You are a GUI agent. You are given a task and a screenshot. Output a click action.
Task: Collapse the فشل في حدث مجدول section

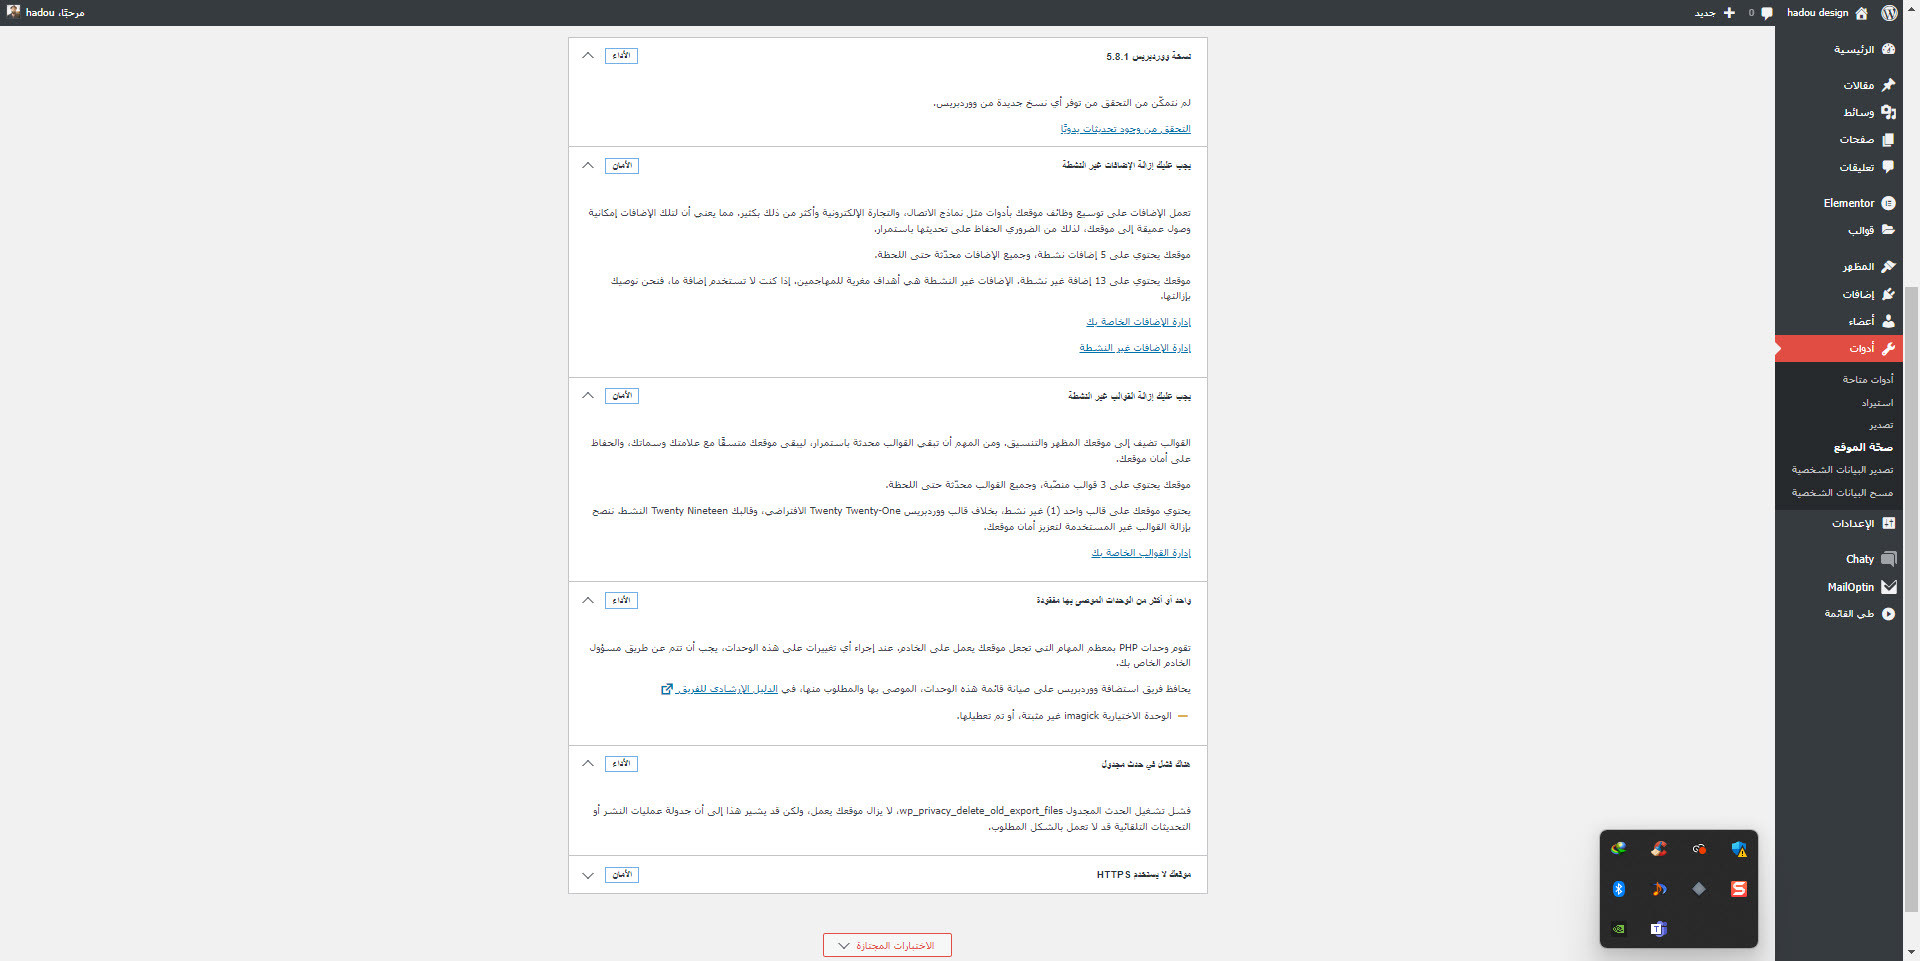[x=588, y=764]
